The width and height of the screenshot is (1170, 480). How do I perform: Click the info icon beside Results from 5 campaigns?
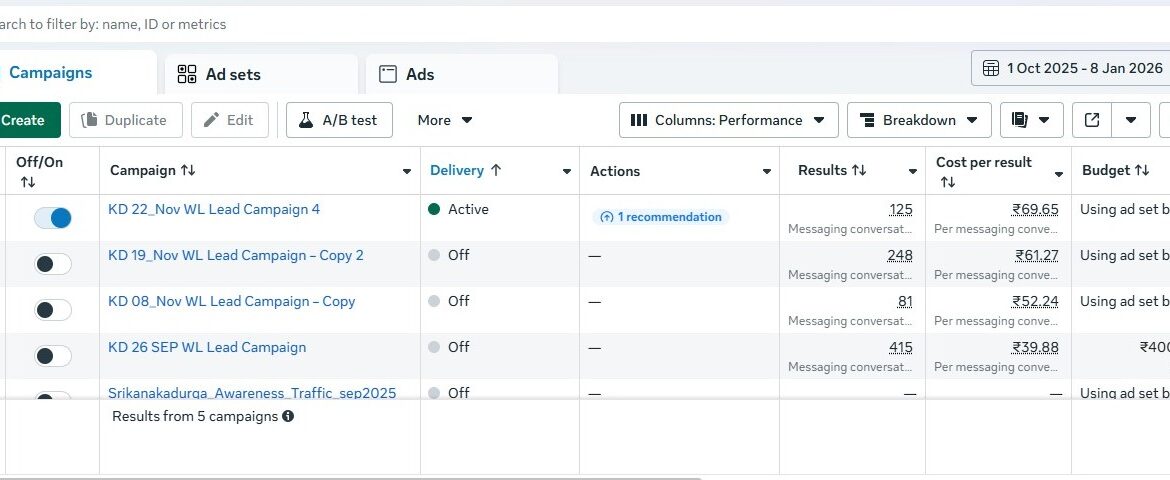pos(288,416)
